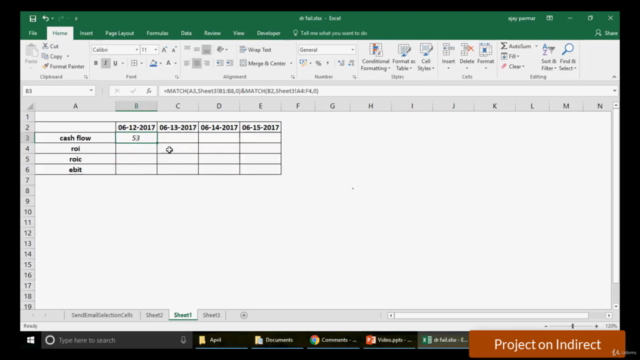640x360 pixels.
Task: Expand the formula bar
Action: [x=614, y=91]
